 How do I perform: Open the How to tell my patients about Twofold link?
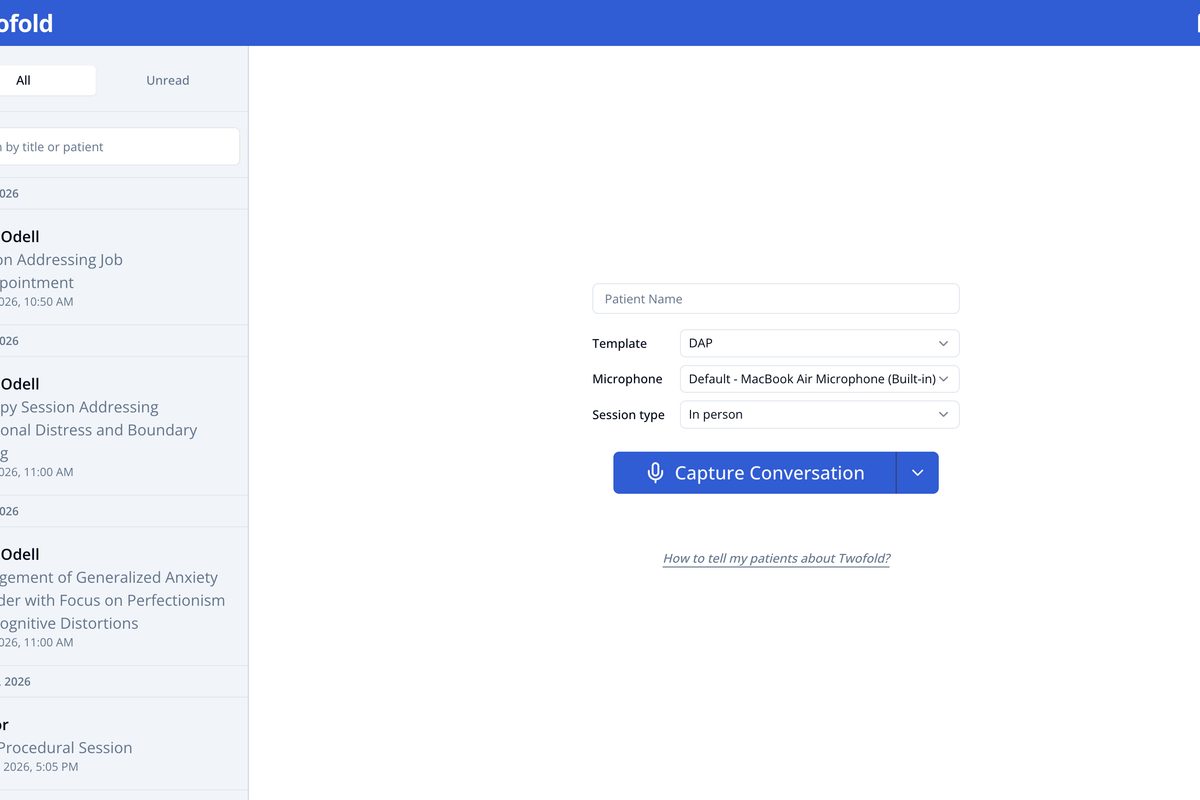(x=776, y=558)
